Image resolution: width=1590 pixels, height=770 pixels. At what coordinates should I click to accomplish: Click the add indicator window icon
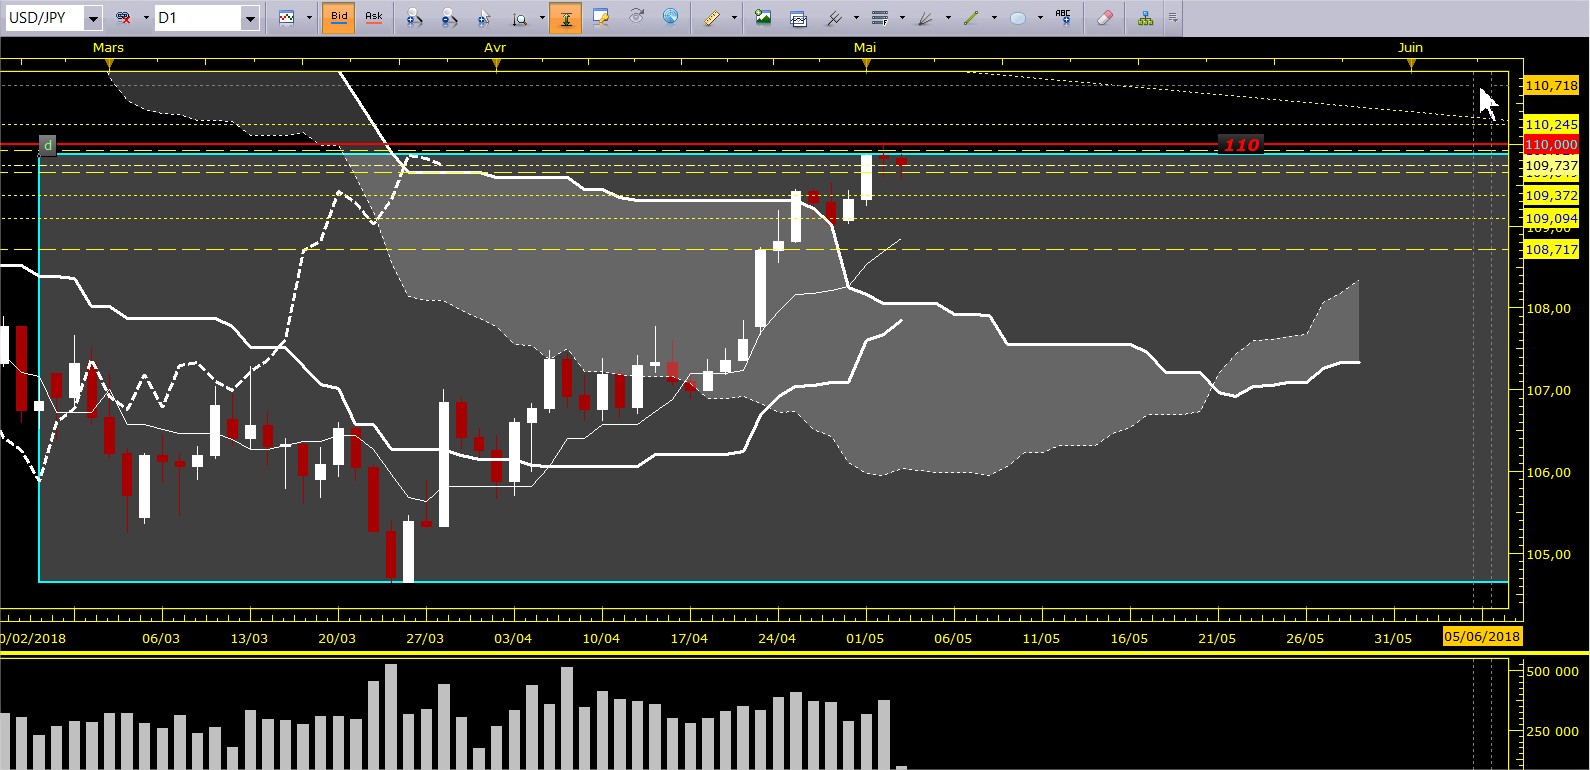pos(798,18)
